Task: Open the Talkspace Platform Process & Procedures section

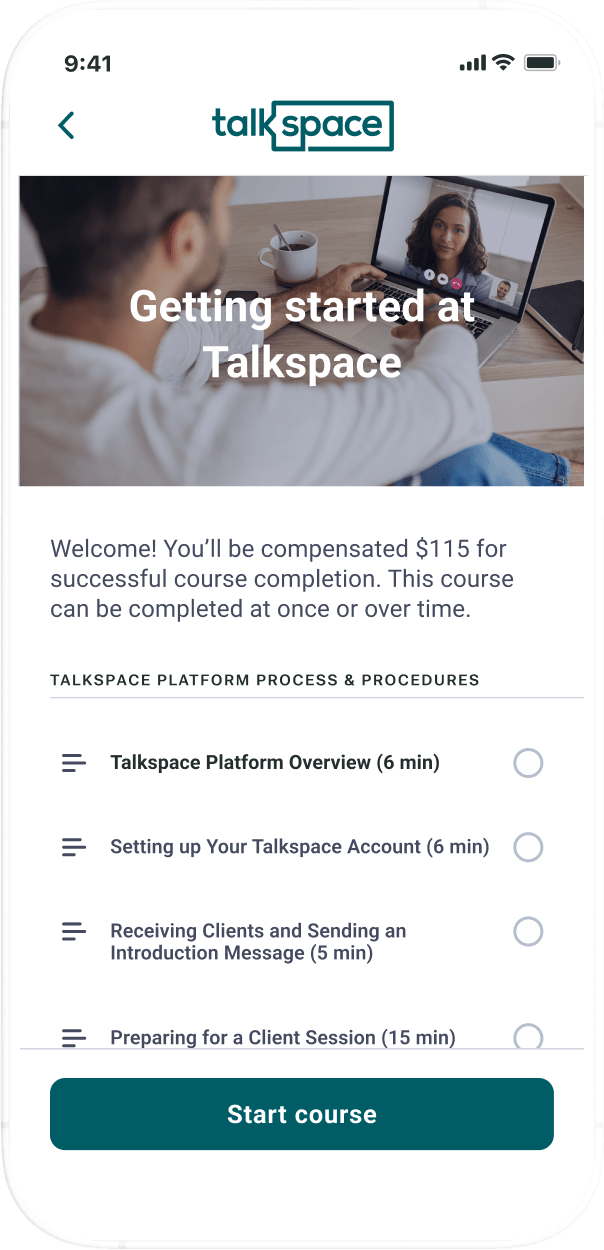Action: 264,679
